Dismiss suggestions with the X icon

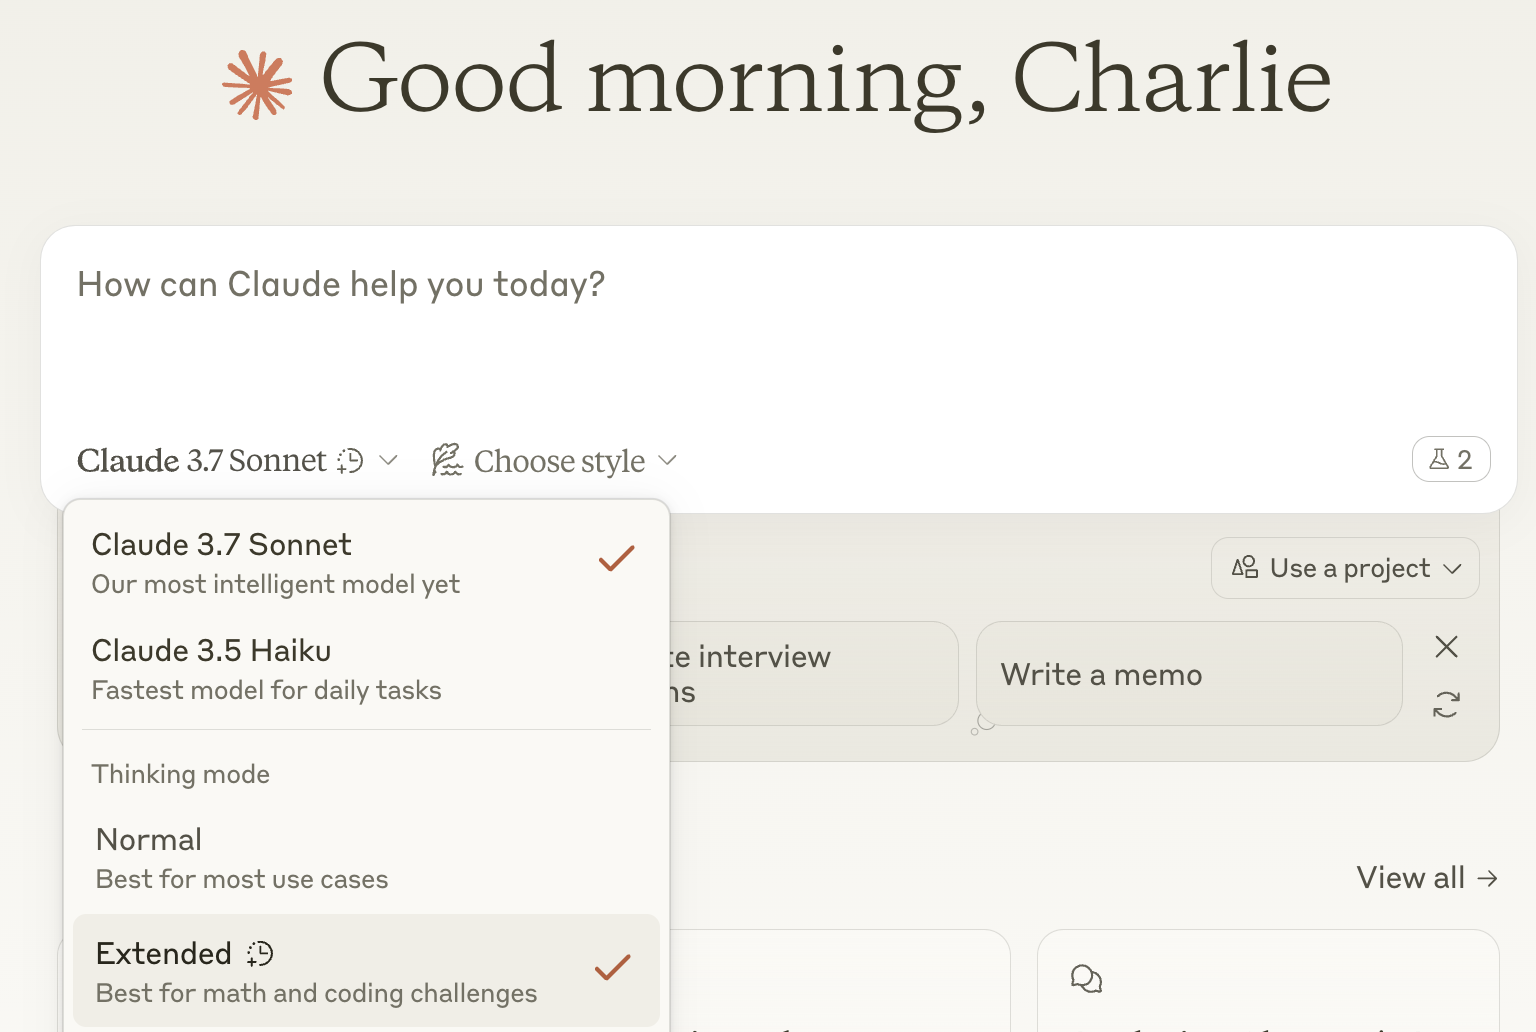tap(1446, 647)
